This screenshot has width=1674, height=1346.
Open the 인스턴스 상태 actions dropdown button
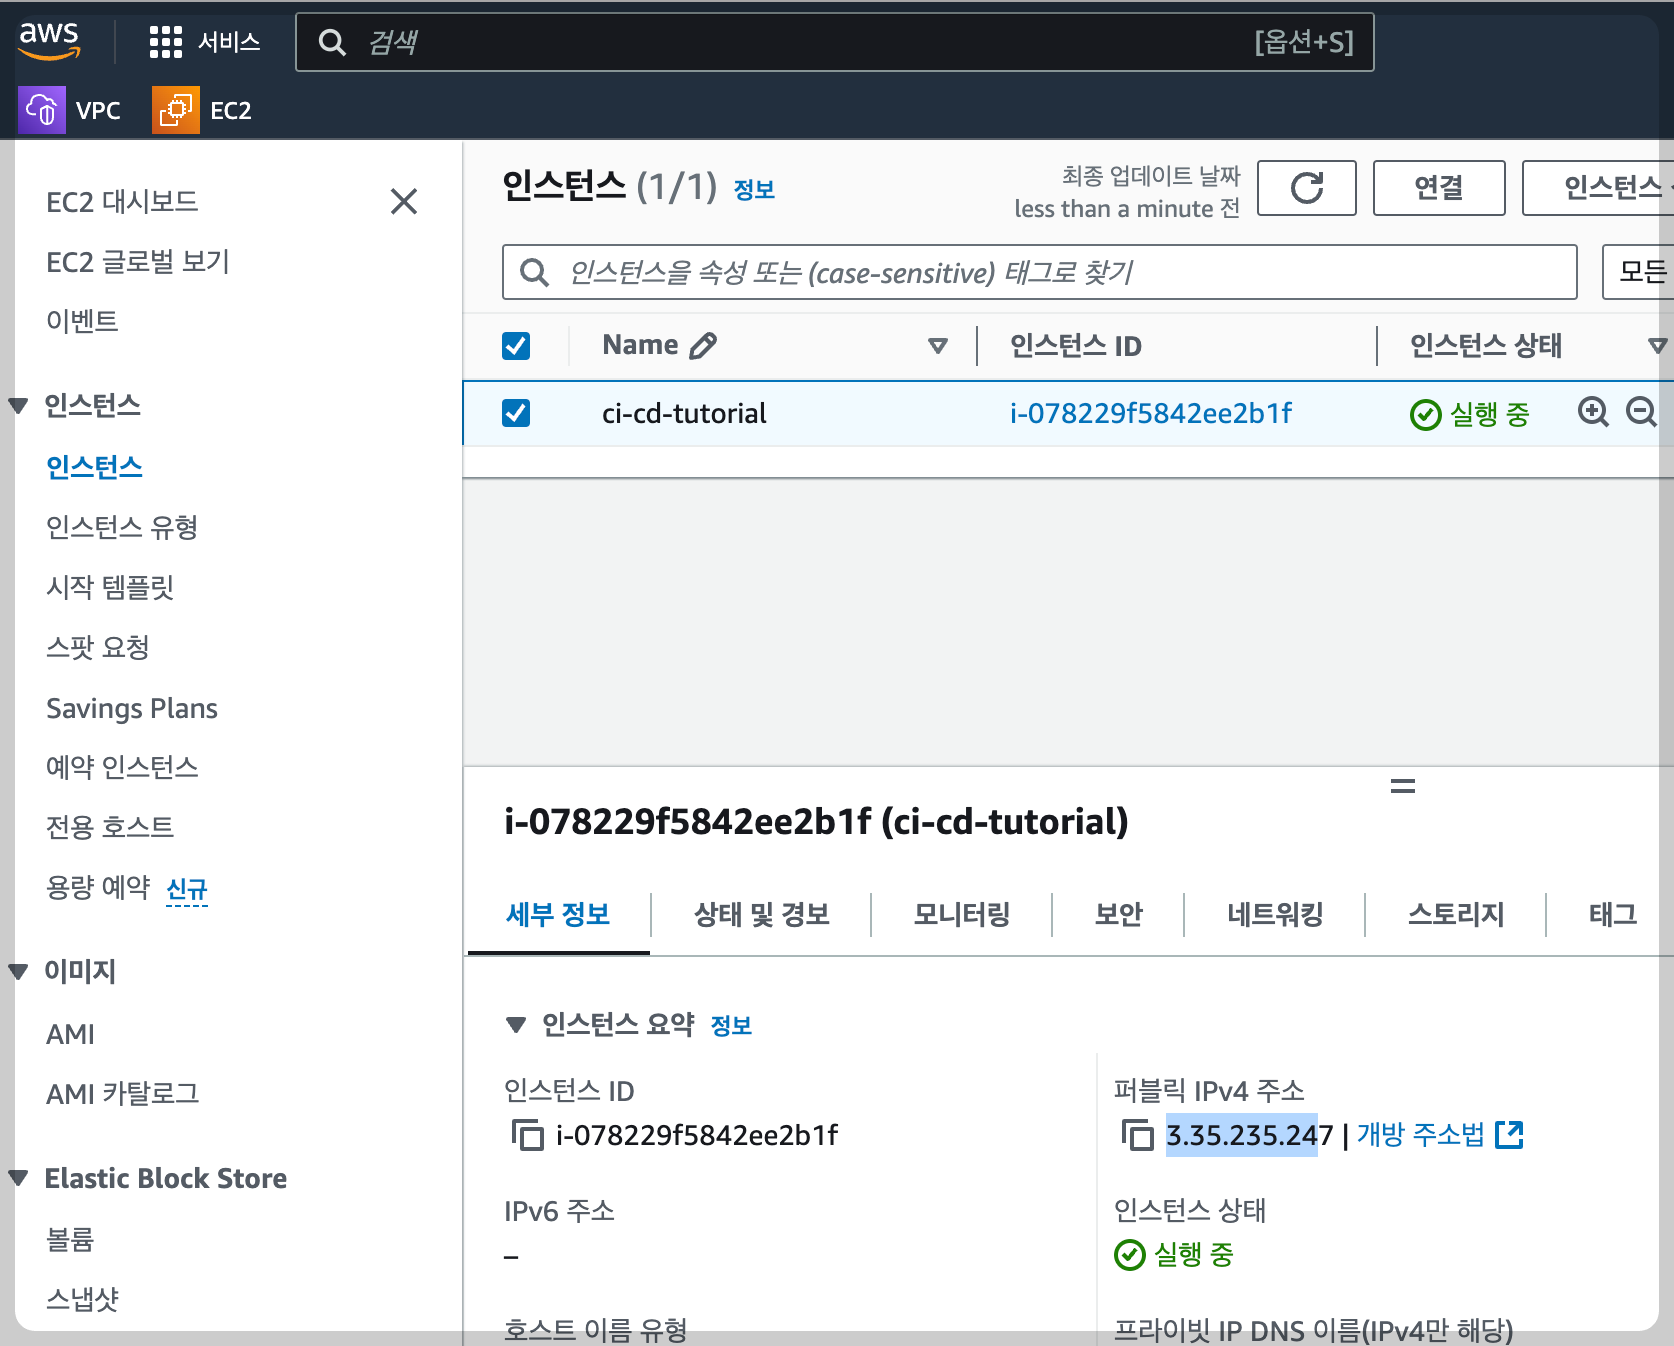point(1598,188)
